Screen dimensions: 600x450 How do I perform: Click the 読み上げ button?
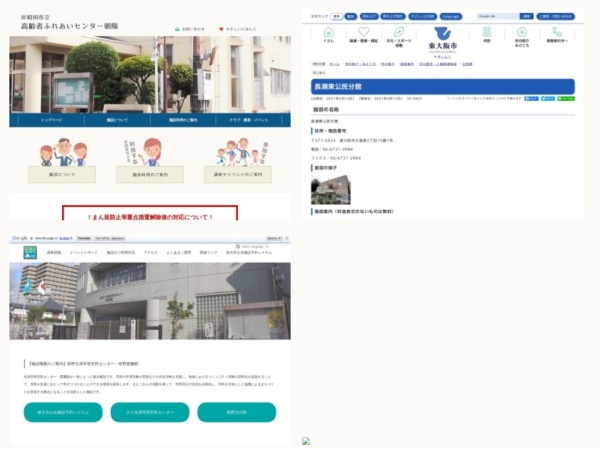tap(369, 16)
